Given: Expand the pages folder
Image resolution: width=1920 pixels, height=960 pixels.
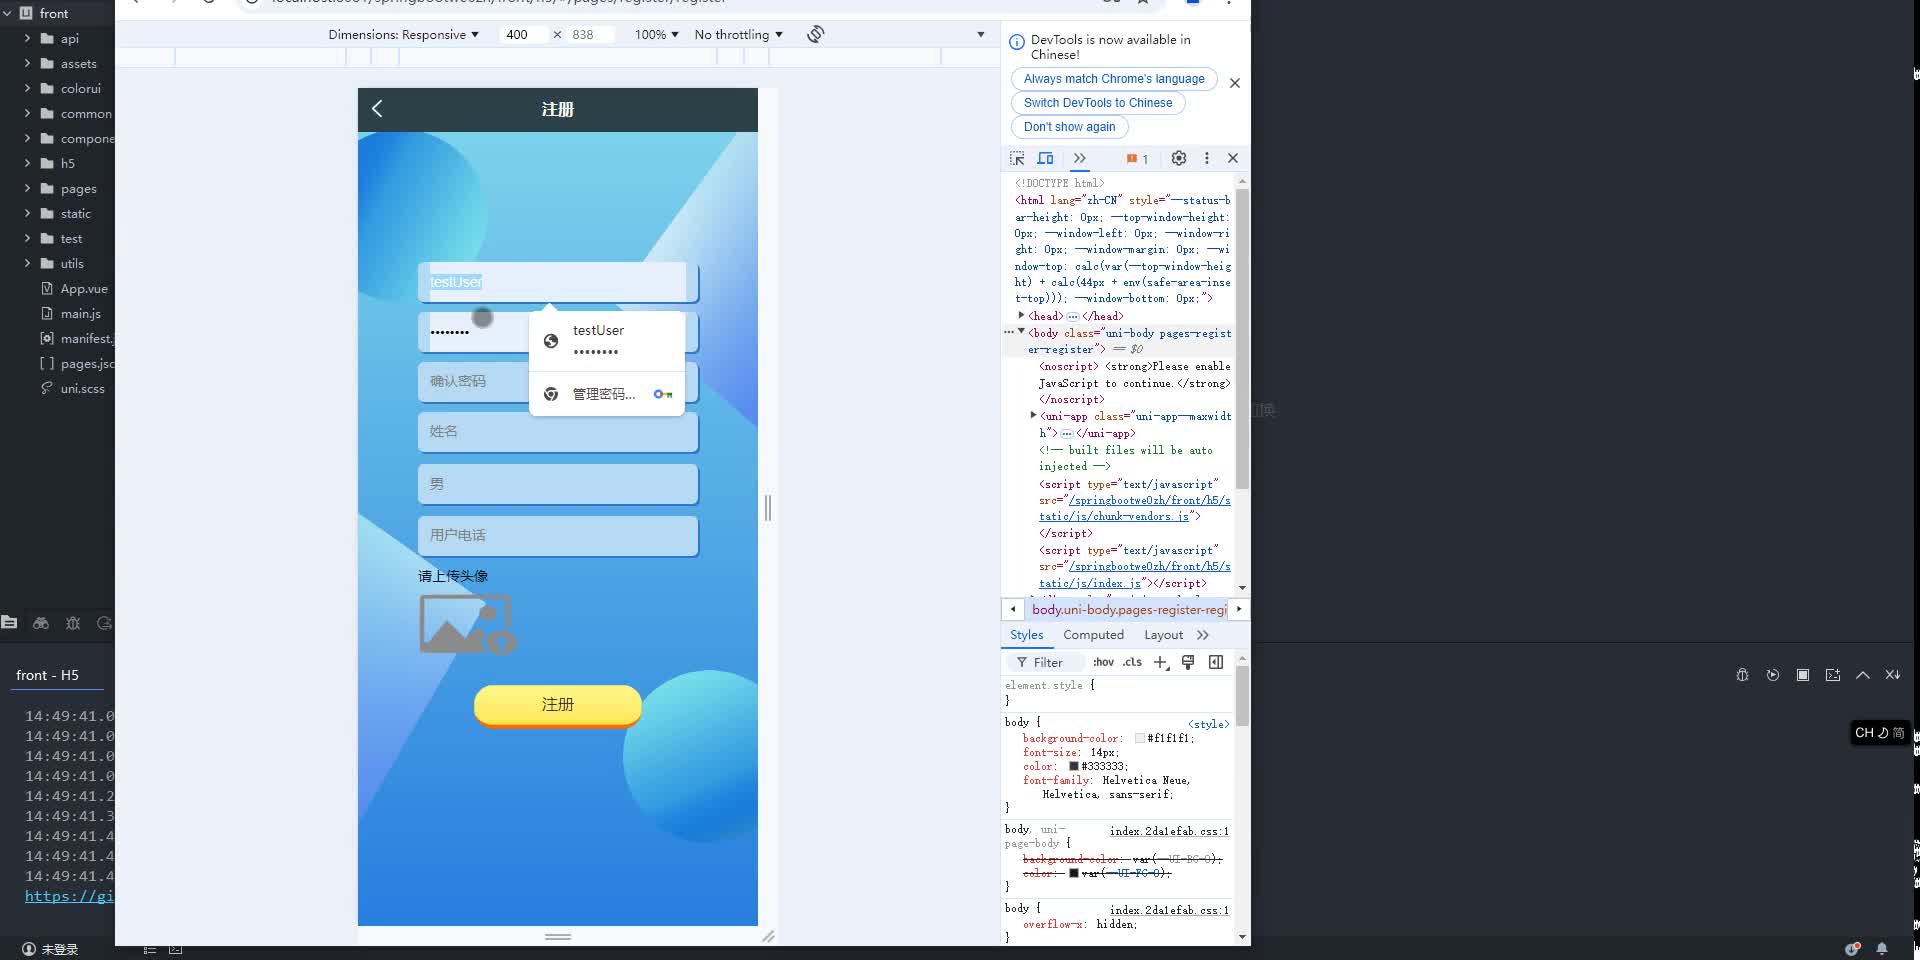Looking at the screenshot, I should click(27, 188).
